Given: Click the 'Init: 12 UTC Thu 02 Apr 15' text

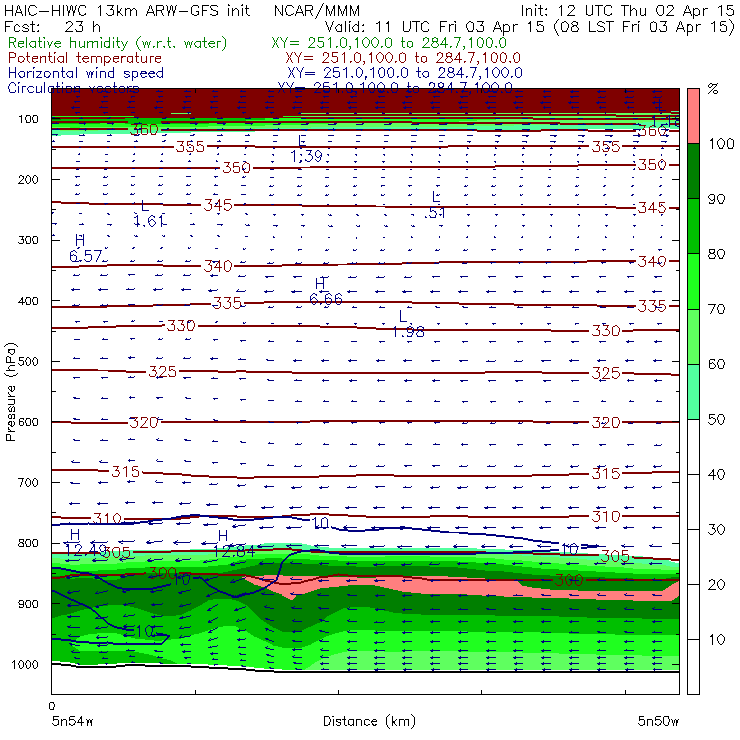Looking at the screenshot, I should [x=627, y=11].
